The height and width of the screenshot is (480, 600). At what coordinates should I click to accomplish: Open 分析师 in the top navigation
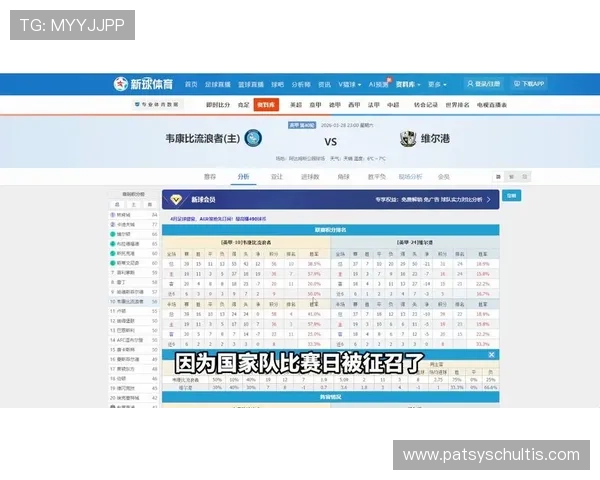pos(301,84)
